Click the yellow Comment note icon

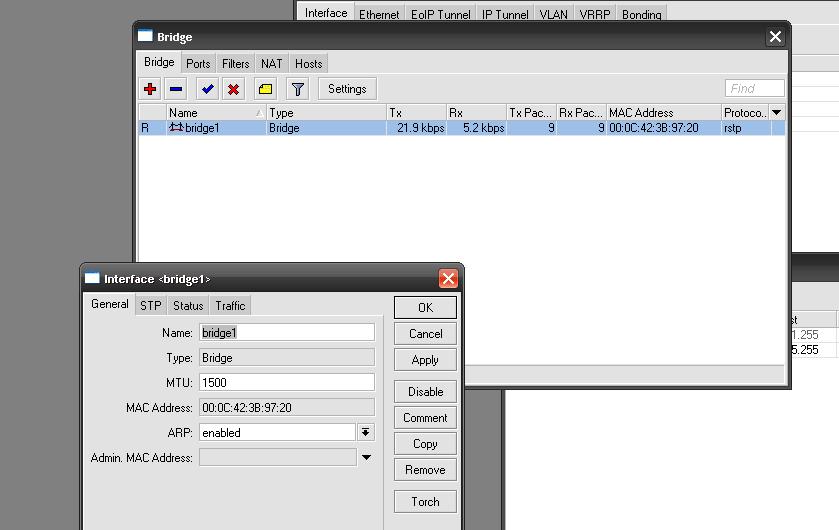coord(264,89)
